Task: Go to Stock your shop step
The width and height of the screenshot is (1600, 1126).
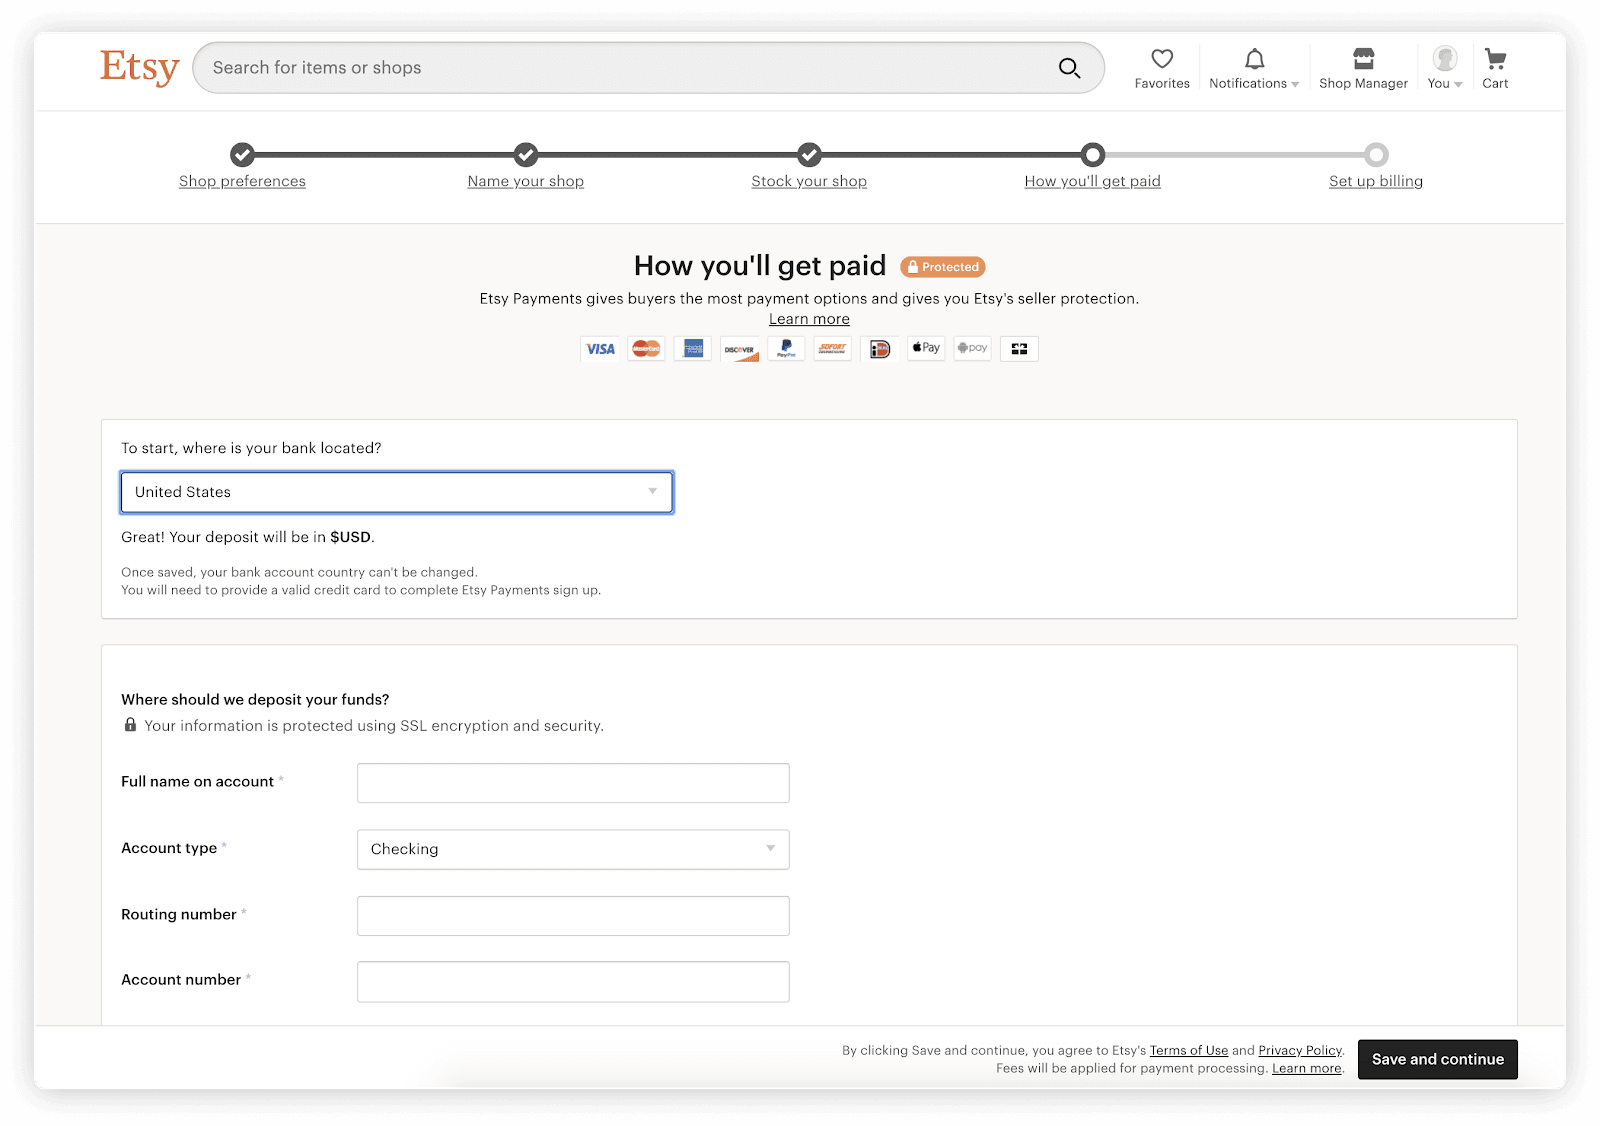Action: click(x=809, y=181)
